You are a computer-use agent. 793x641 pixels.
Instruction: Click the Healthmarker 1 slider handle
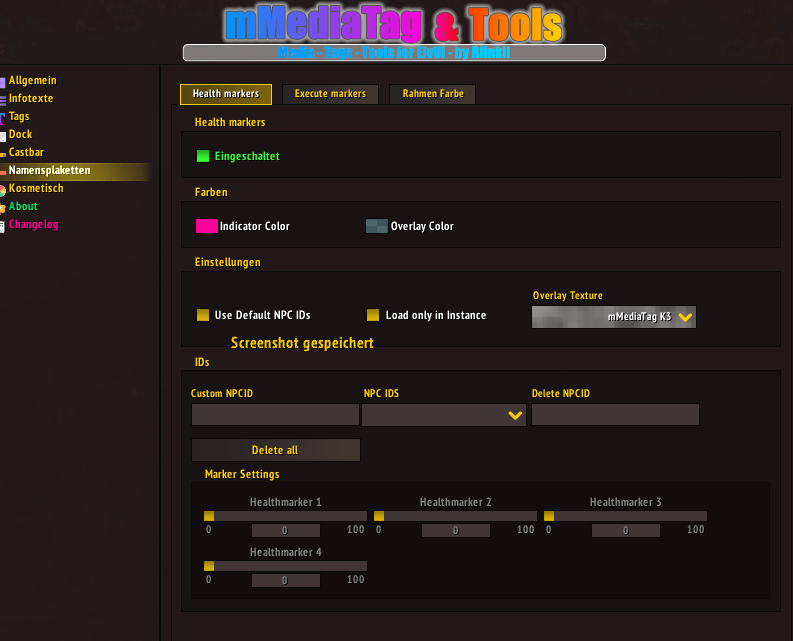[209, 516]
